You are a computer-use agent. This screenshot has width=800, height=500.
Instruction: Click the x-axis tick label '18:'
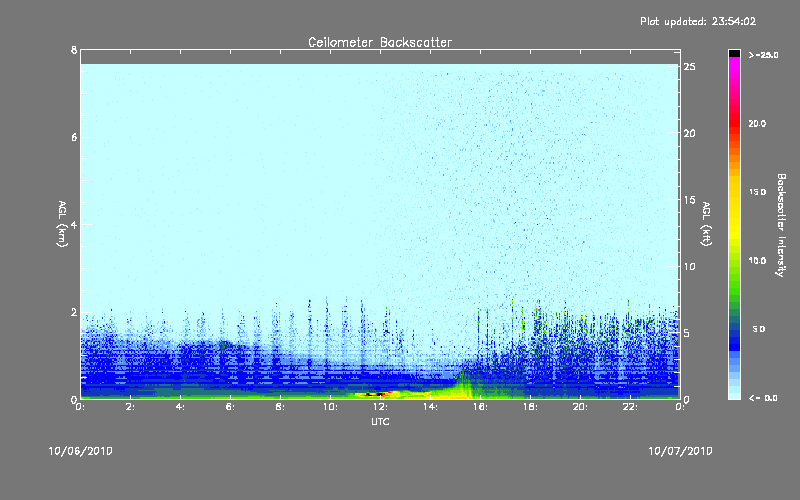(530, 407)
